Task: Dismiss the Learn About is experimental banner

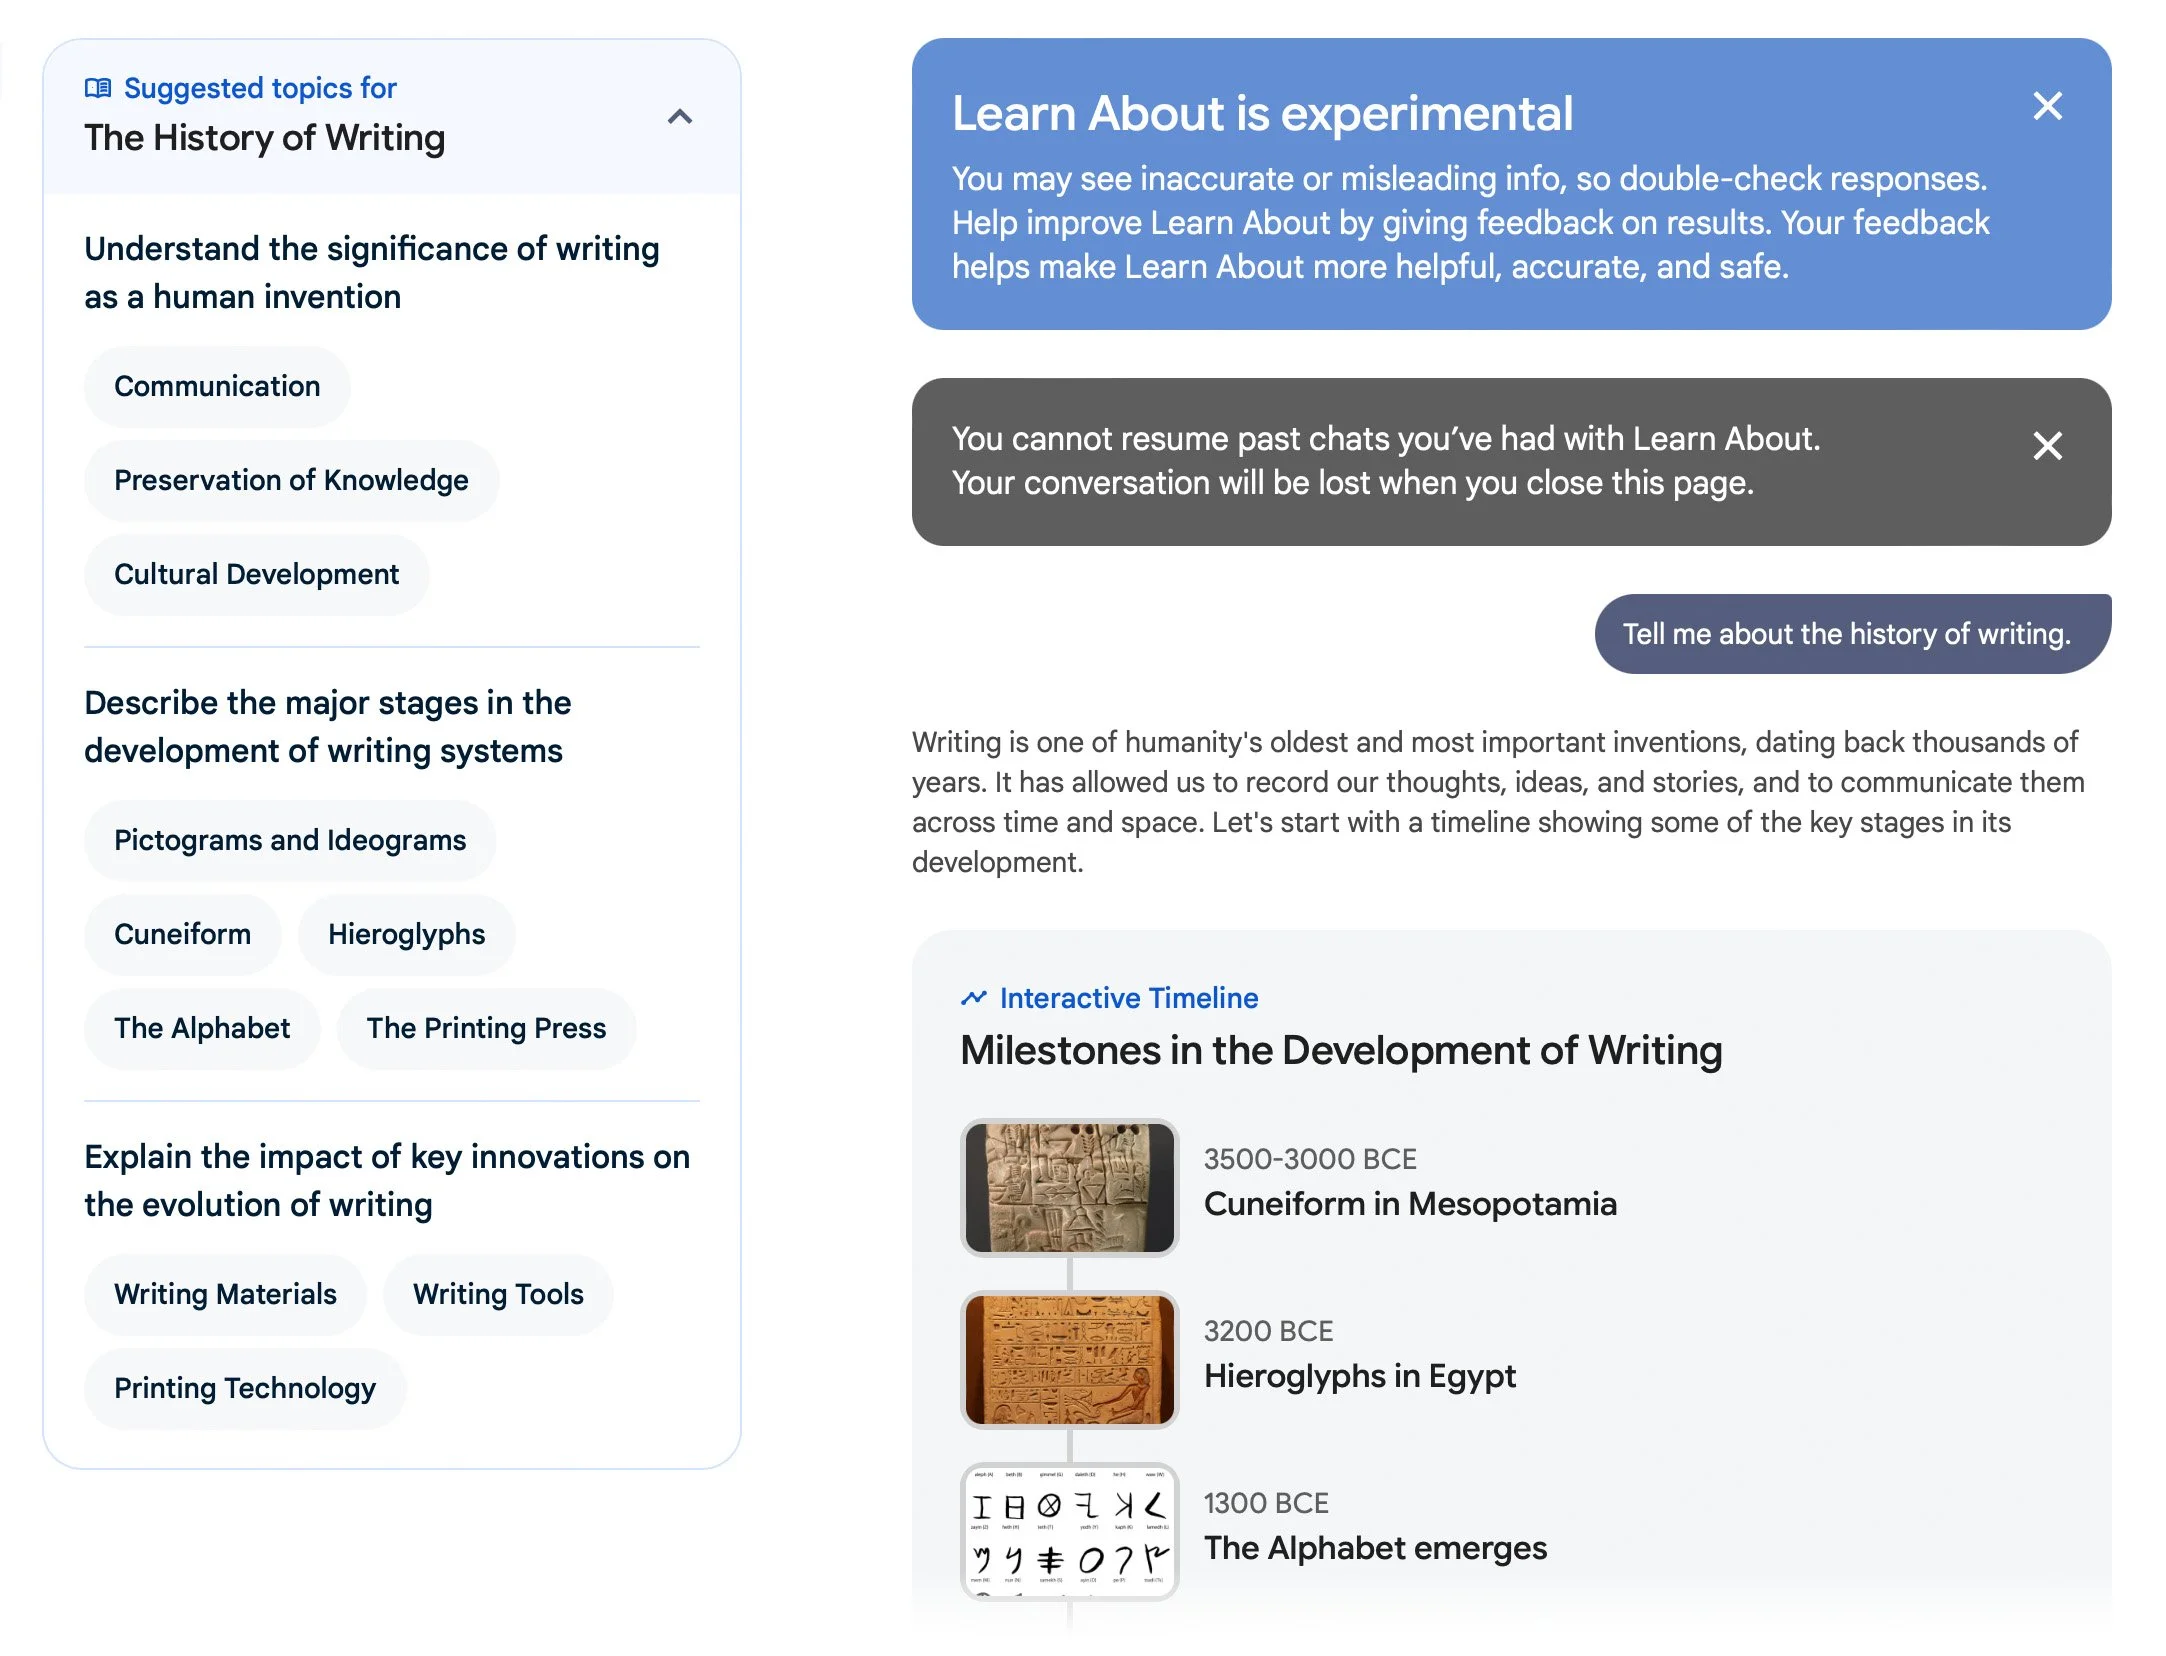Action: pos(2047,106)
